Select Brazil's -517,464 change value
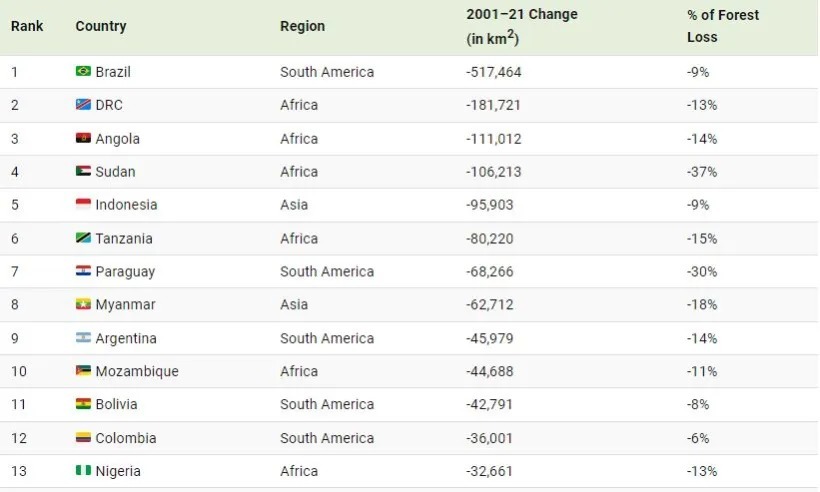Screen dimensions: 820x492 (x=494, y=72)
